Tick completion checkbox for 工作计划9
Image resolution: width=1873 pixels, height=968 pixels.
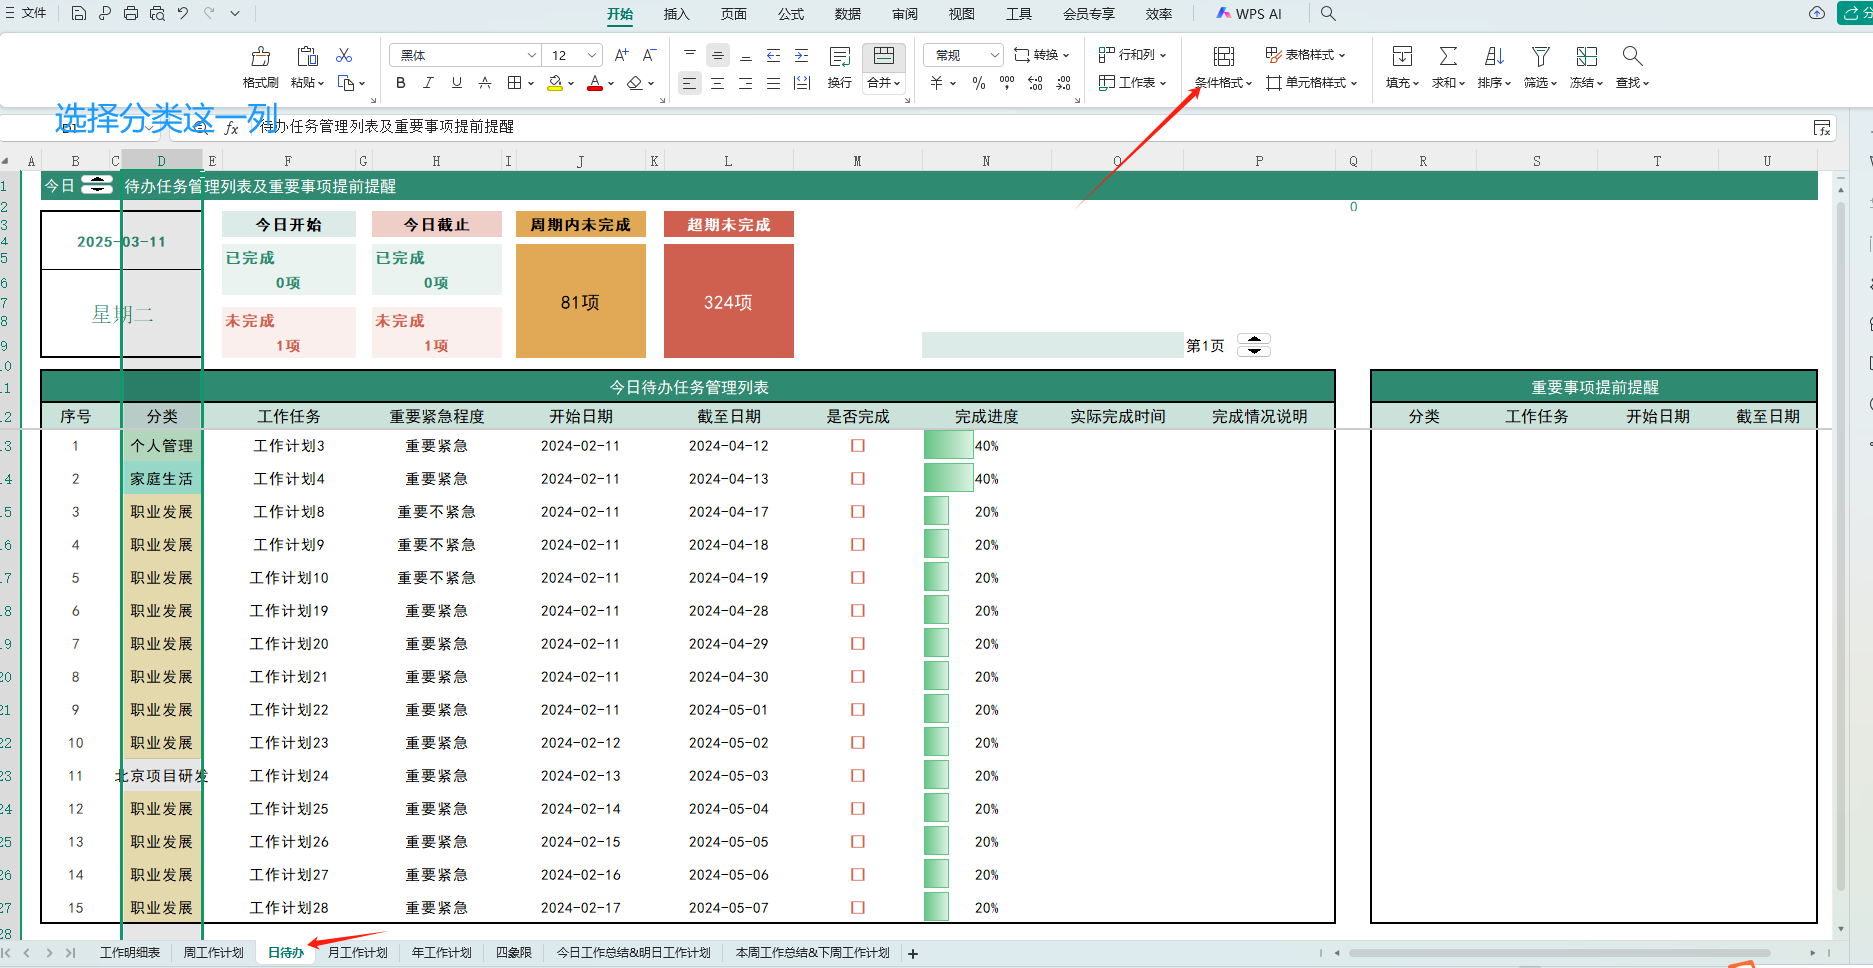point(858,545)
